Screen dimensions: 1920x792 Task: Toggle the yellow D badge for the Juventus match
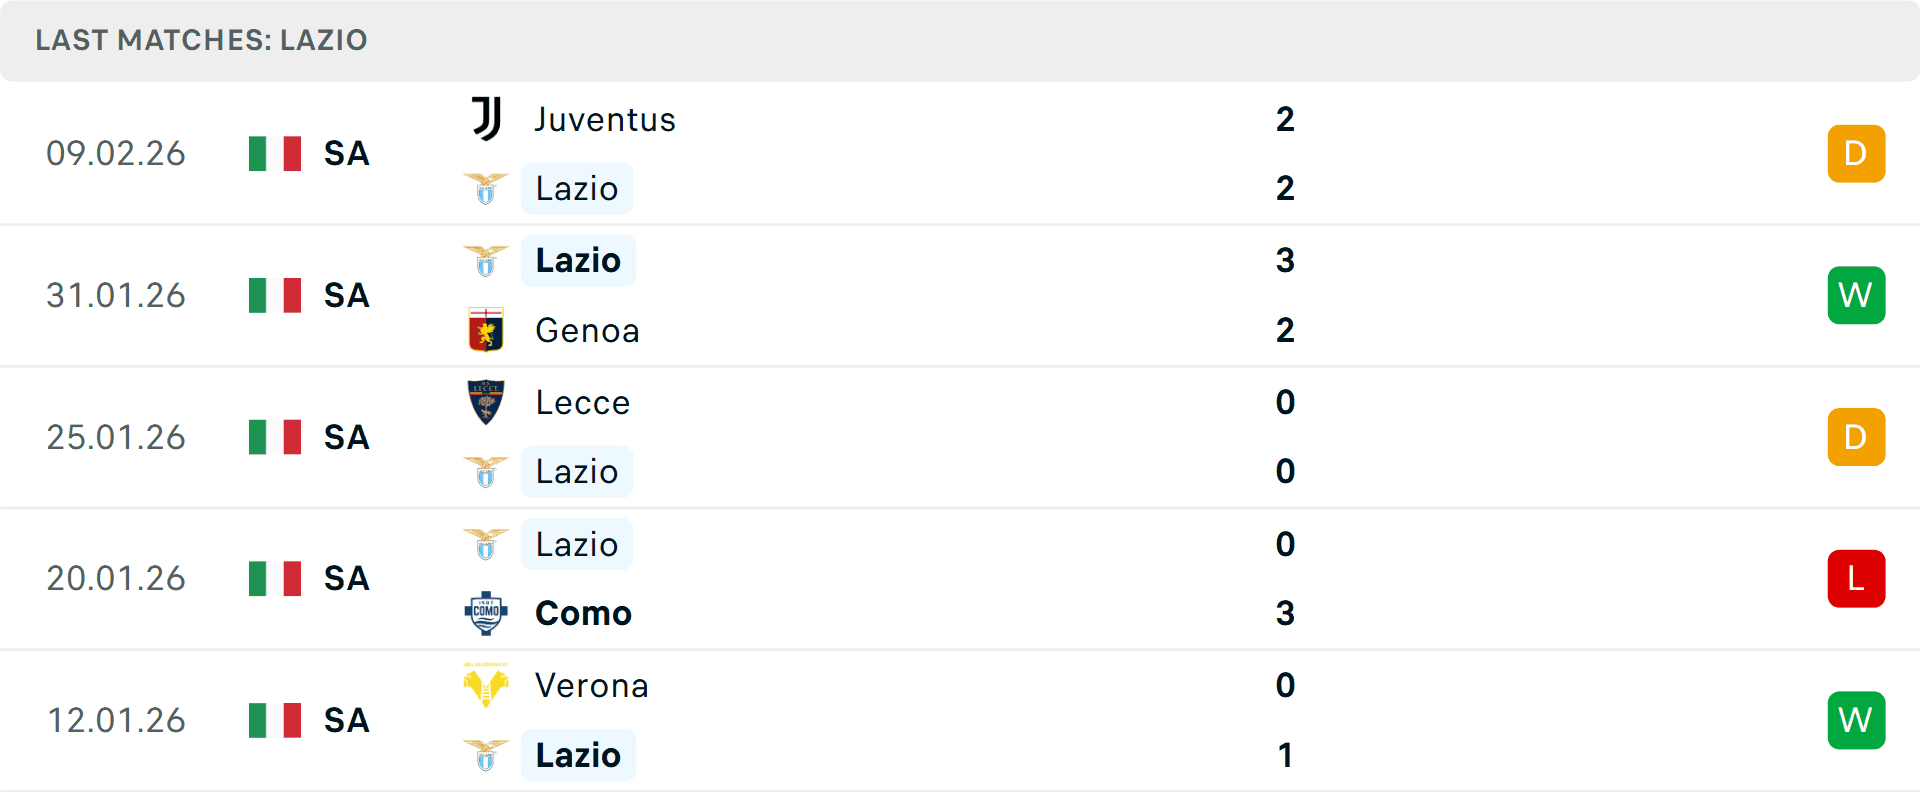(1856, 153)
